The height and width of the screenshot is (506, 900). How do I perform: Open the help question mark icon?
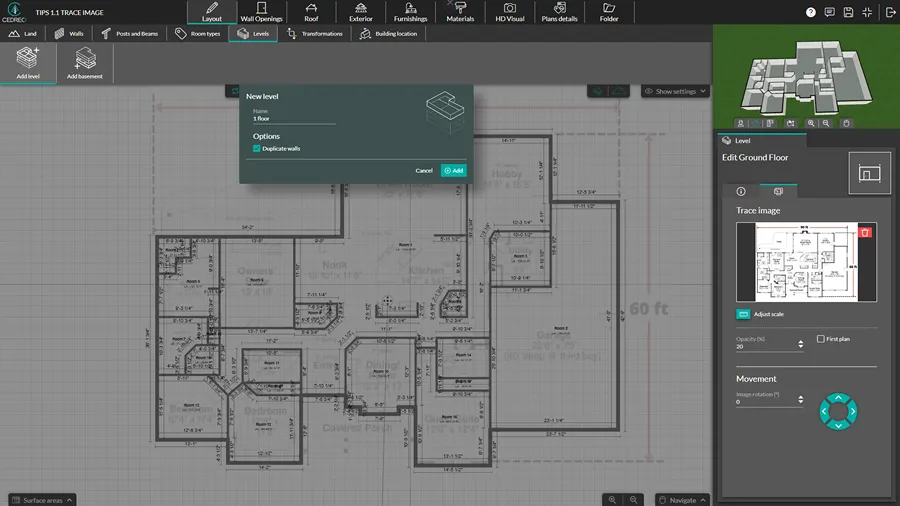[810, 12]
